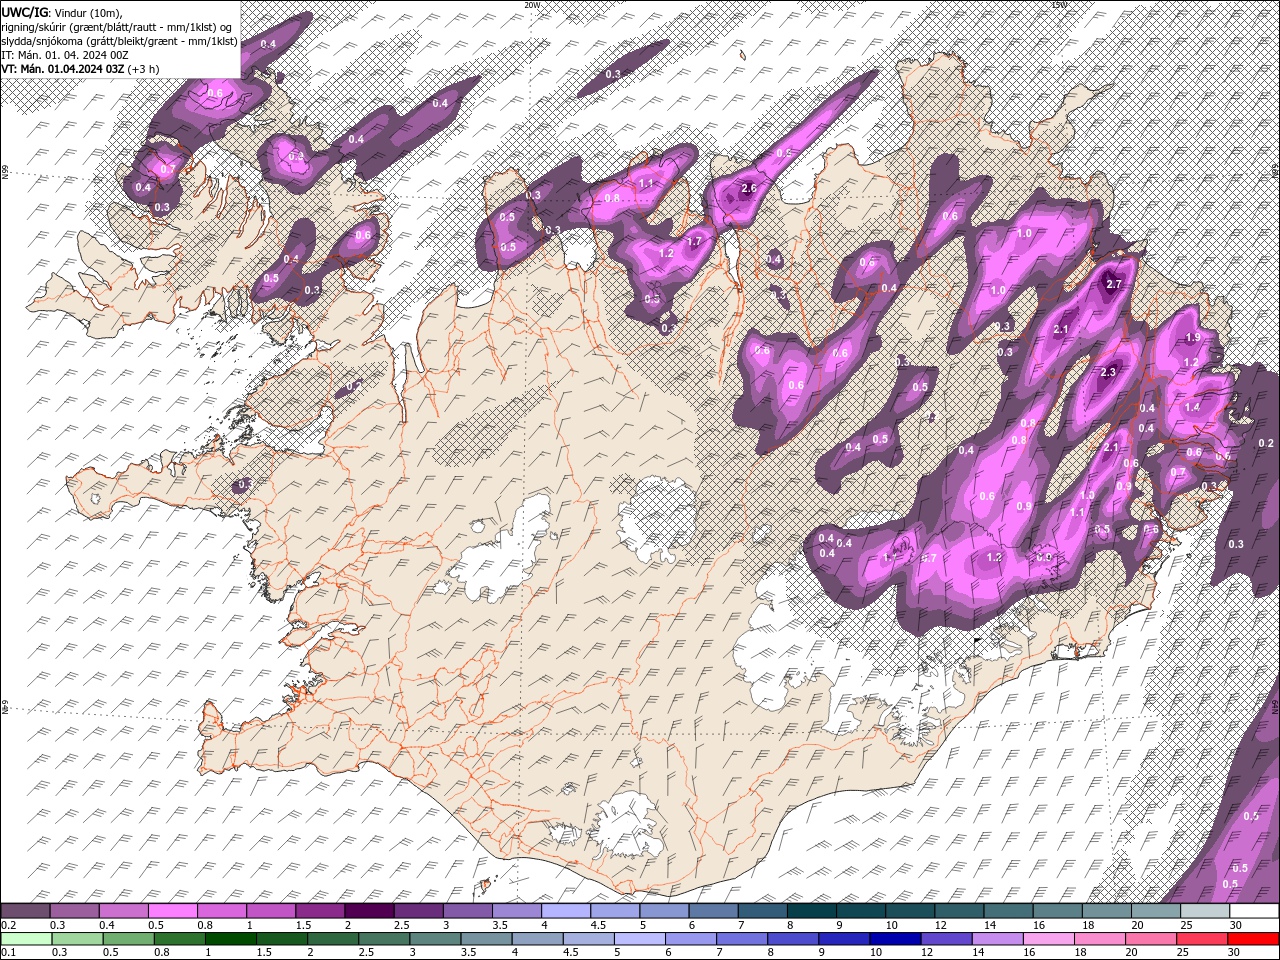Select the red 30 swatch ending the lower legend row
The image size is (1280, 960).
[1253, 939]
